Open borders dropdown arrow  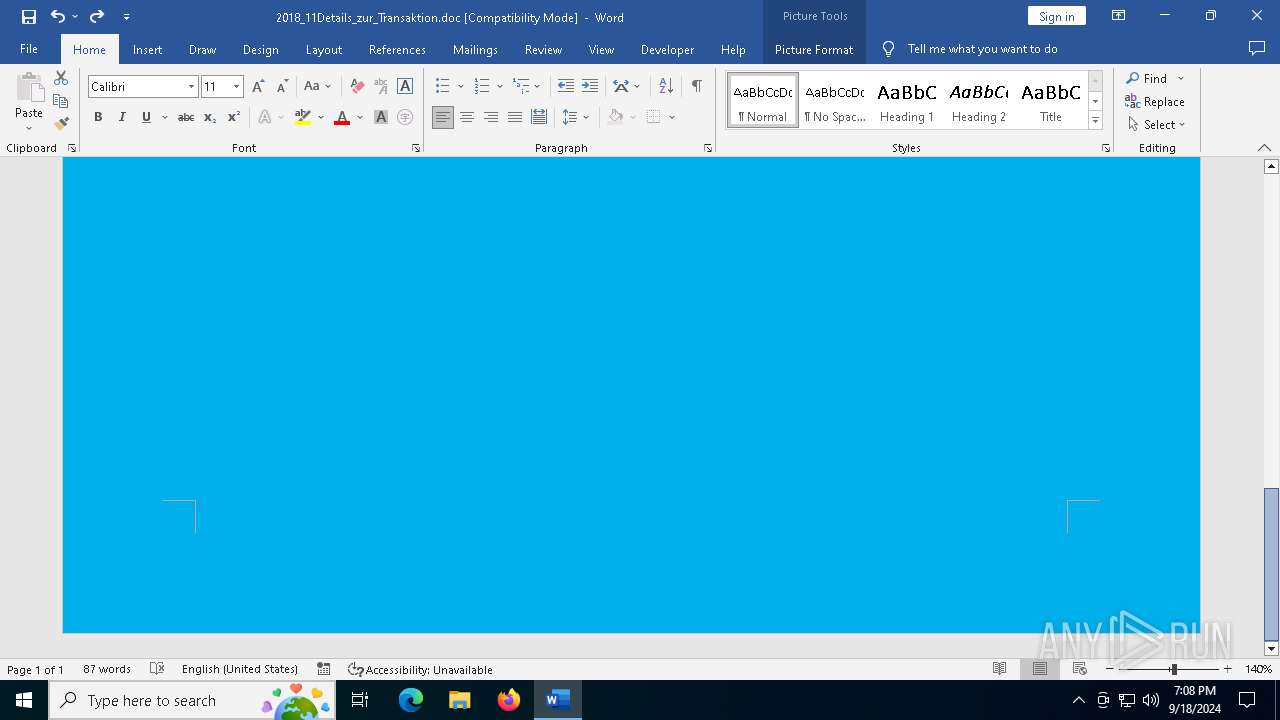coord(672,117)
